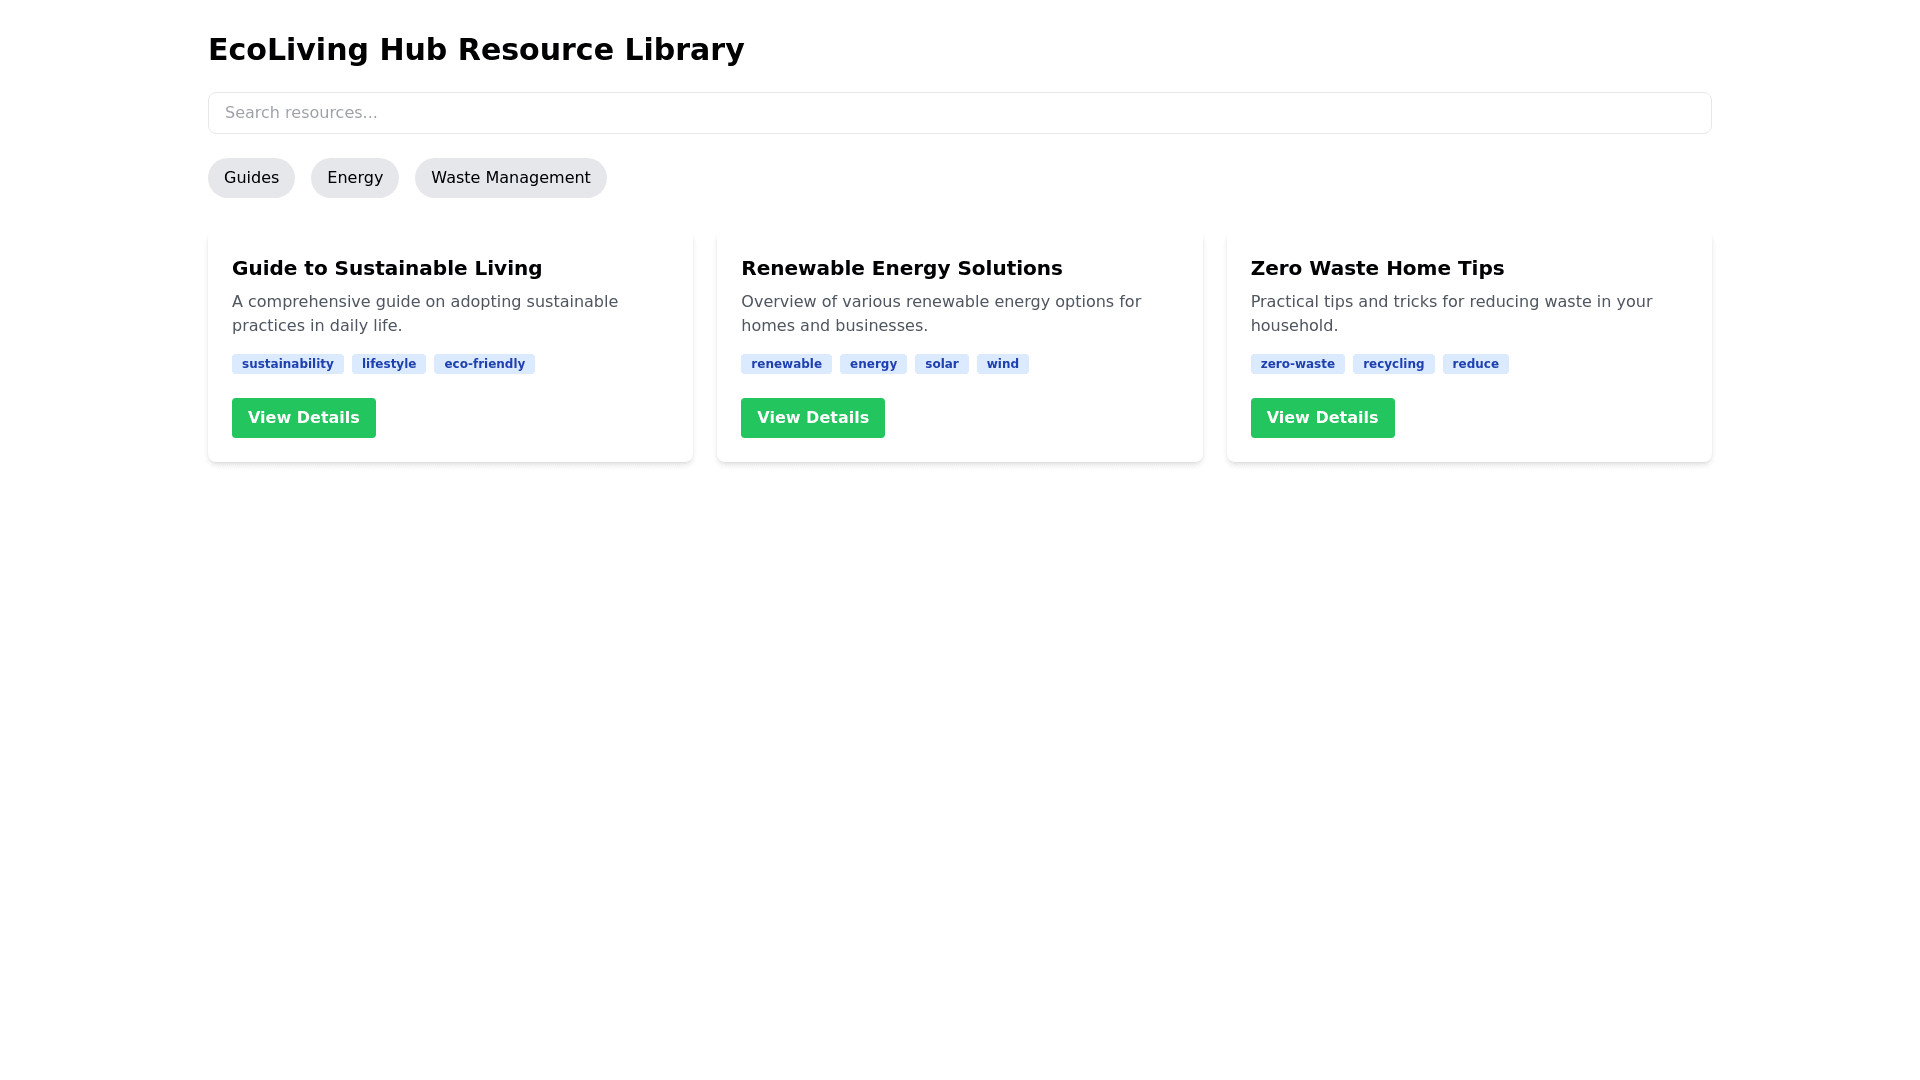Open View Details for Renewable Energy Solutions

pos(812,418)
